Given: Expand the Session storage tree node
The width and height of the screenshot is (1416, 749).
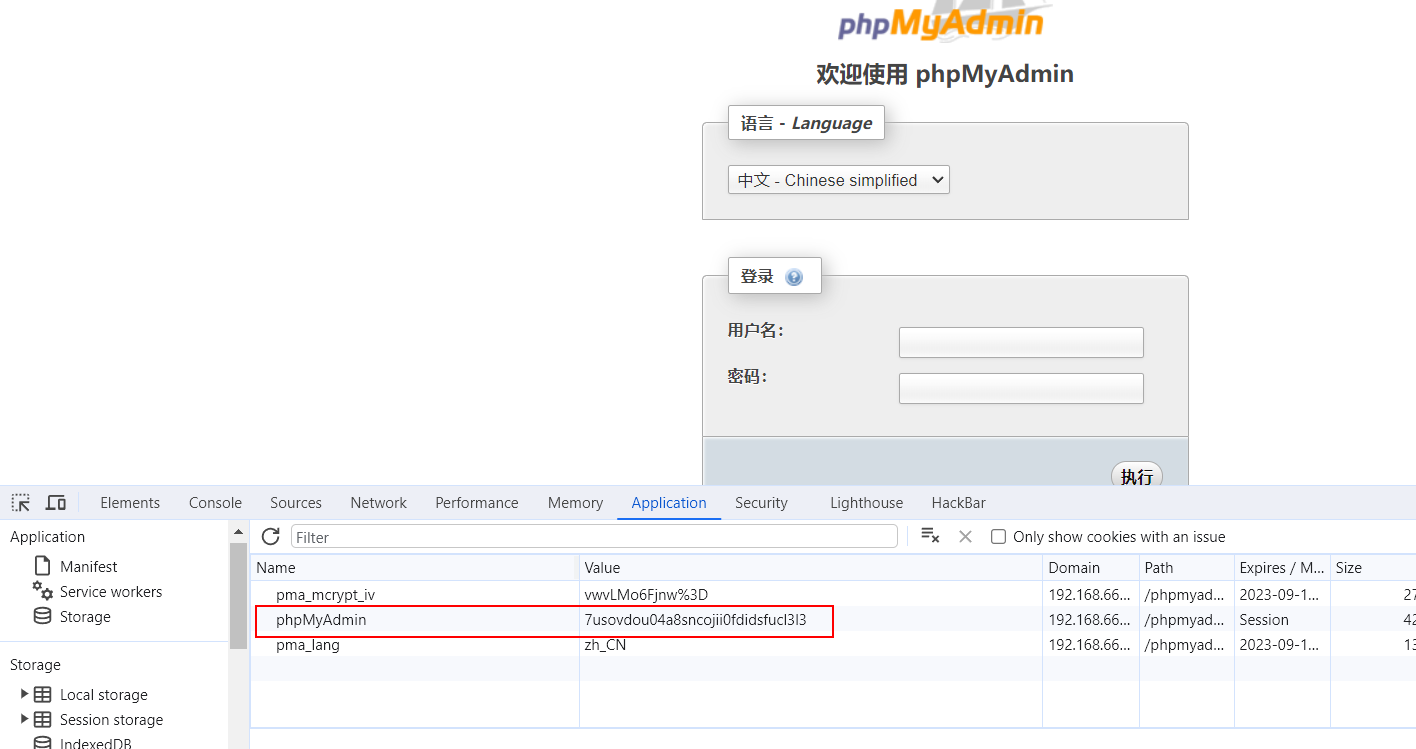Looking at the screenshot, I should click(x=25, y=719).
